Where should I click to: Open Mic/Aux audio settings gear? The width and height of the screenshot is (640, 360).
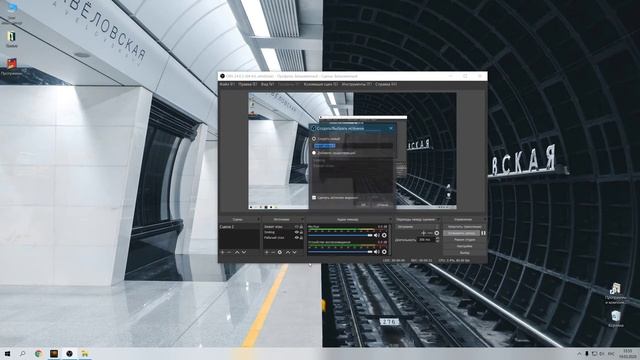(x=384, y=235)
